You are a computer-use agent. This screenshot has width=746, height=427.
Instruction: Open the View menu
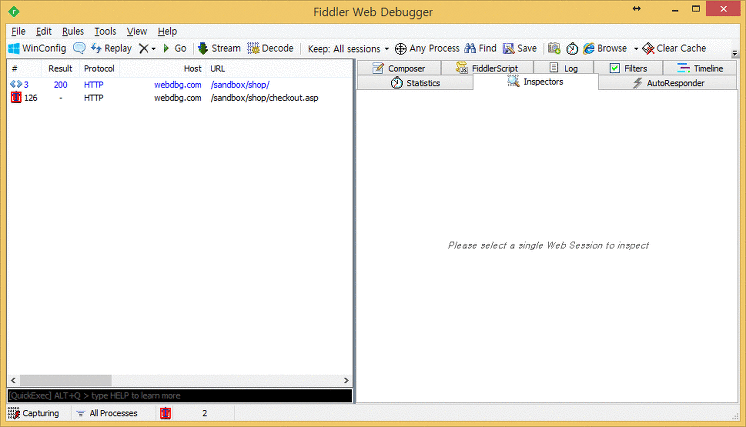tap(137, 31)
